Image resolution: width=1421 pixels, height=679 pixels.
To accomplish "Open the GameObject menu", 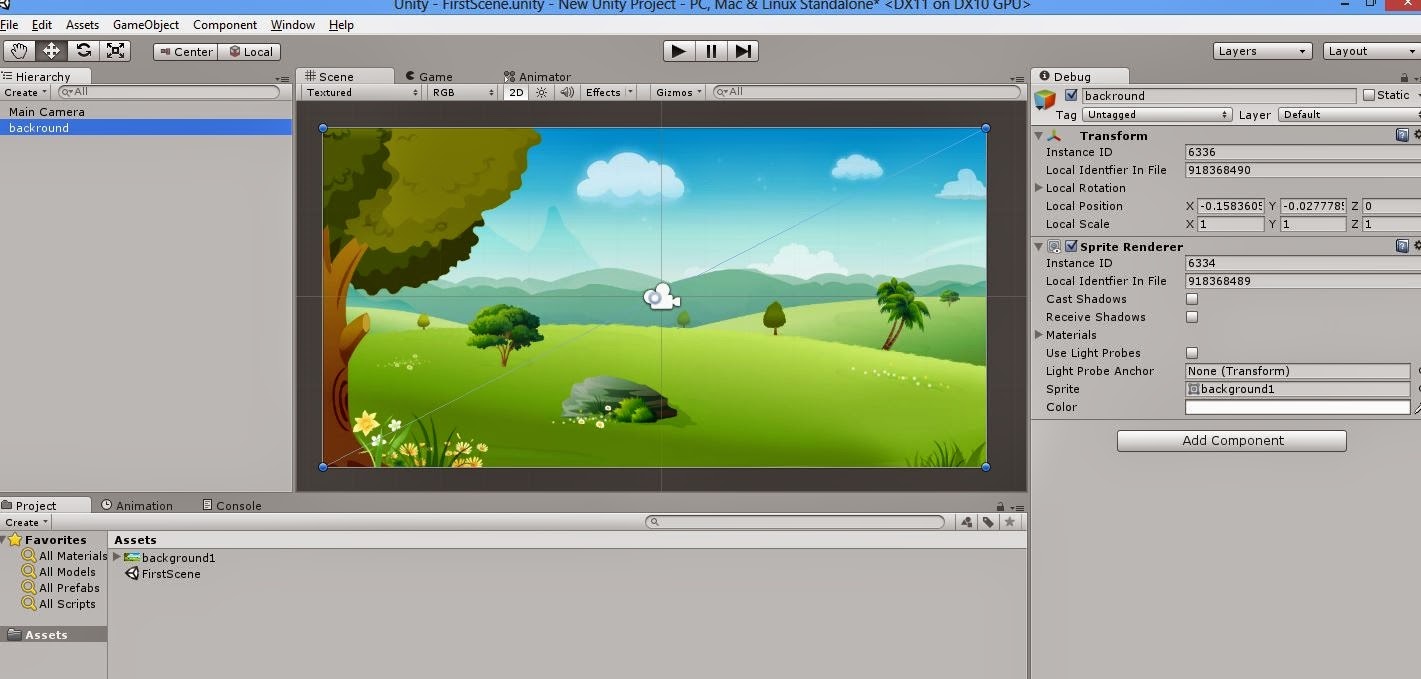I will point(145,24).
